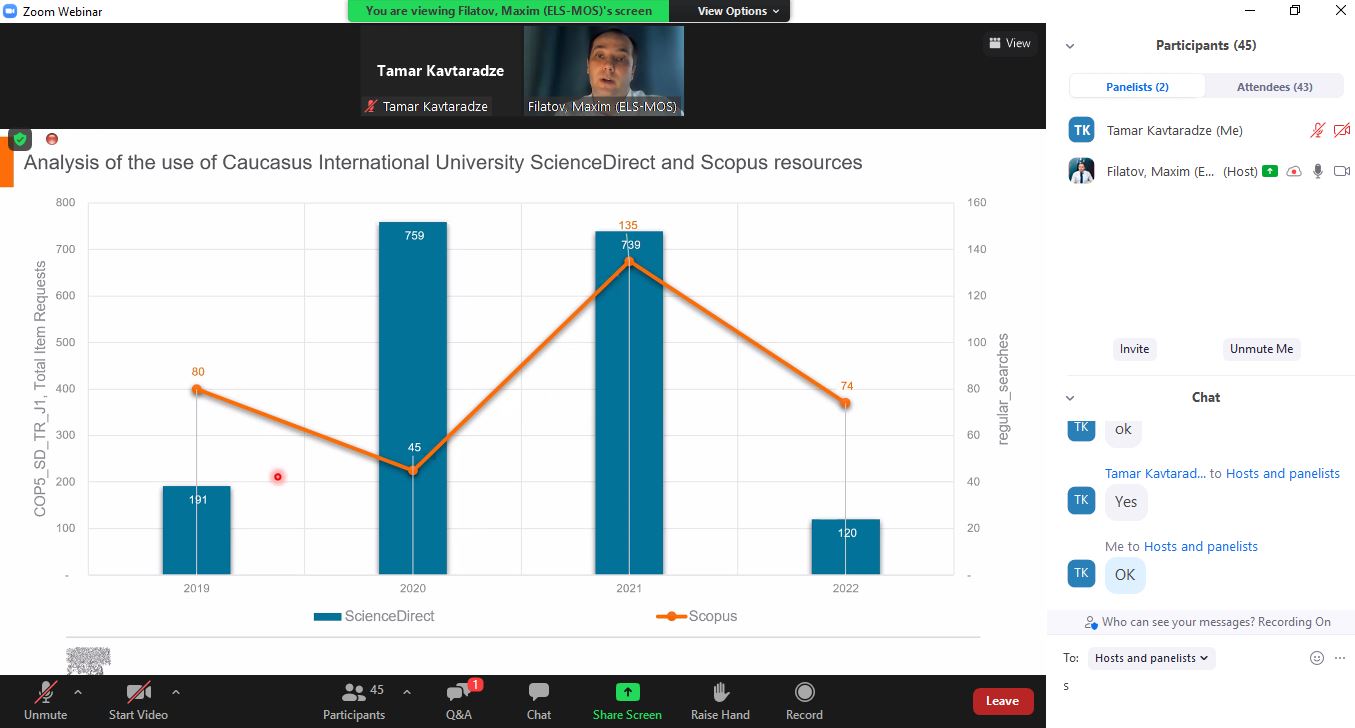
Task: Click the Zoom Webinar logo in title bar
Action: pyautogui.click(x=10, y=11)
